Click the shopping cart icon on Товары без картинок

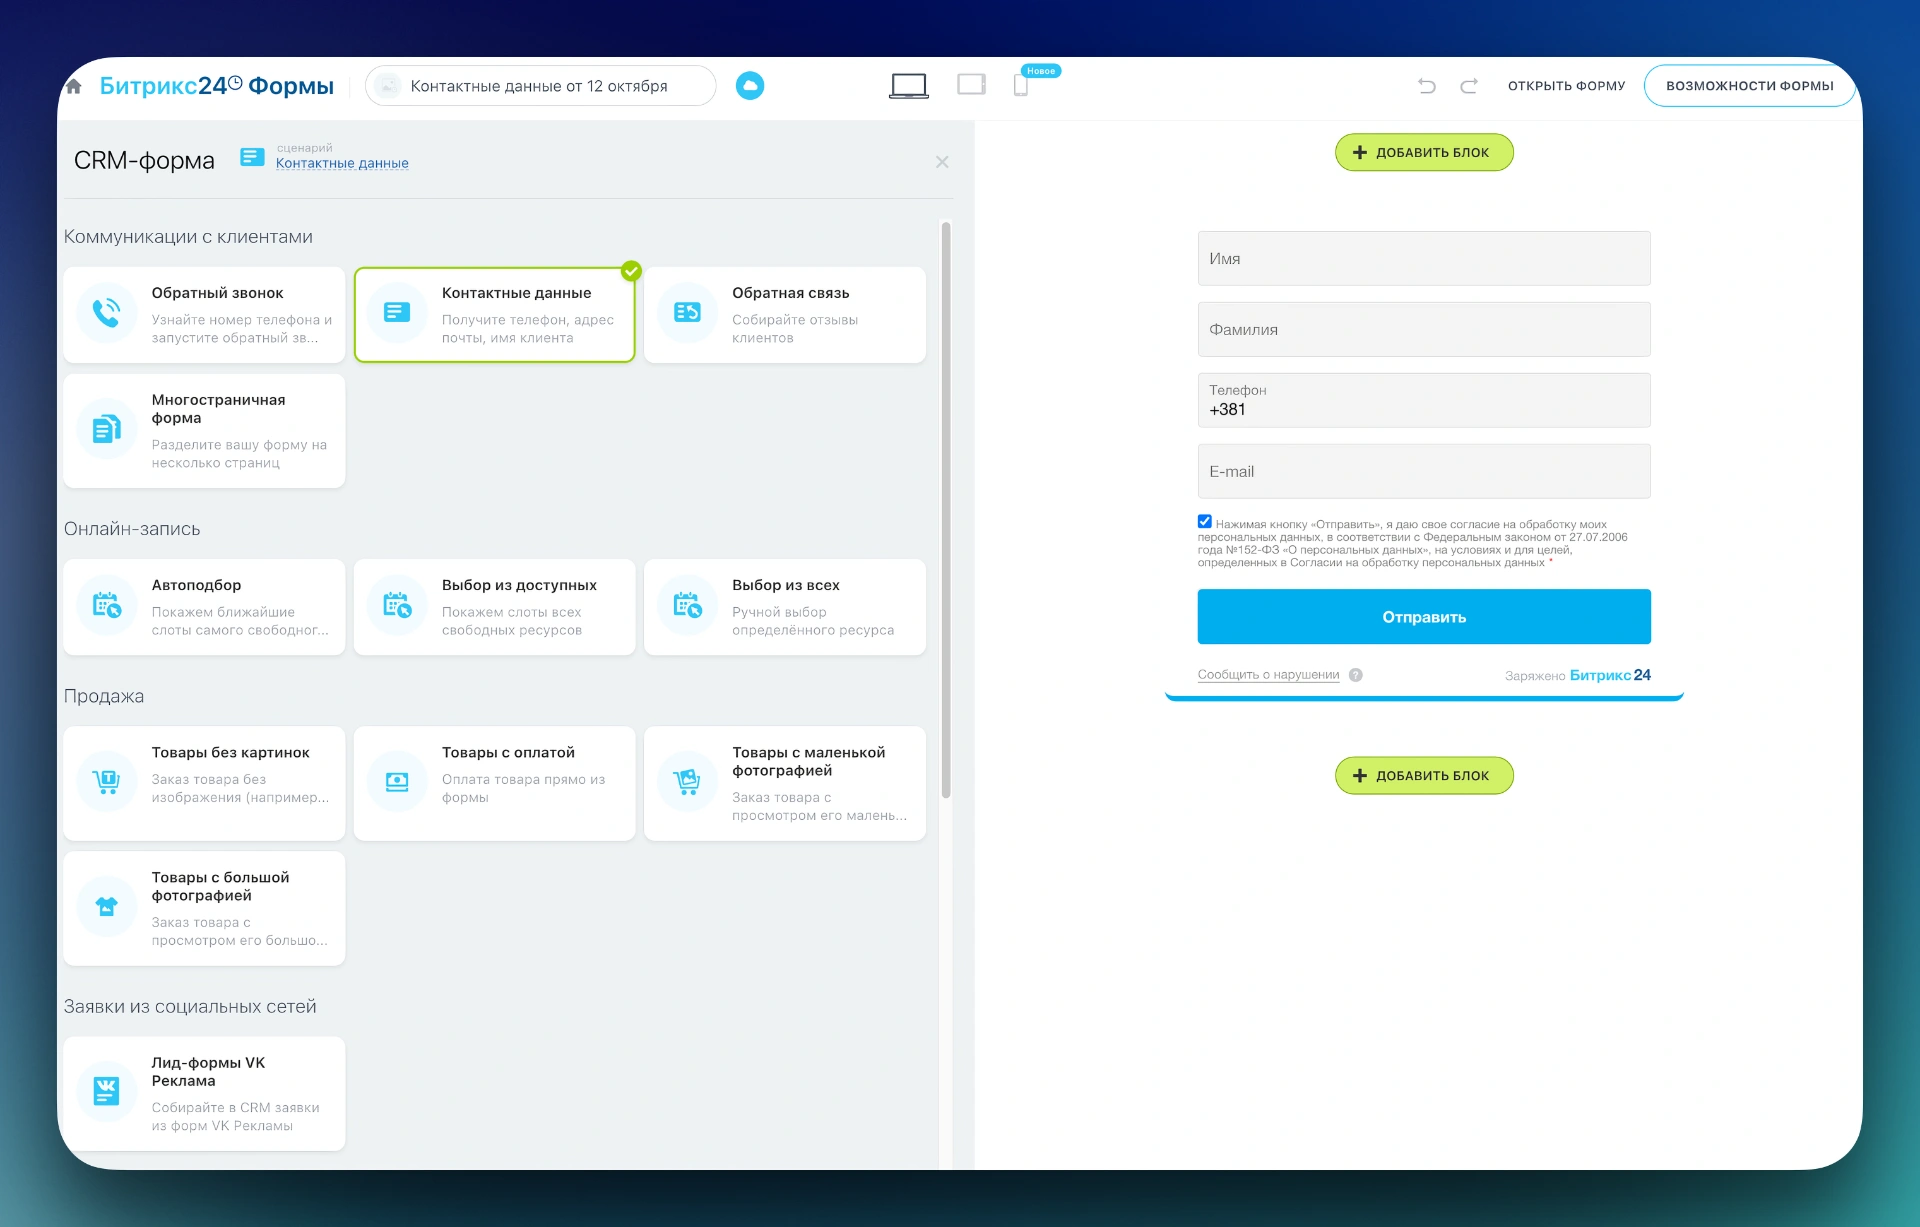pyautogui.click(x=106, y=781)
